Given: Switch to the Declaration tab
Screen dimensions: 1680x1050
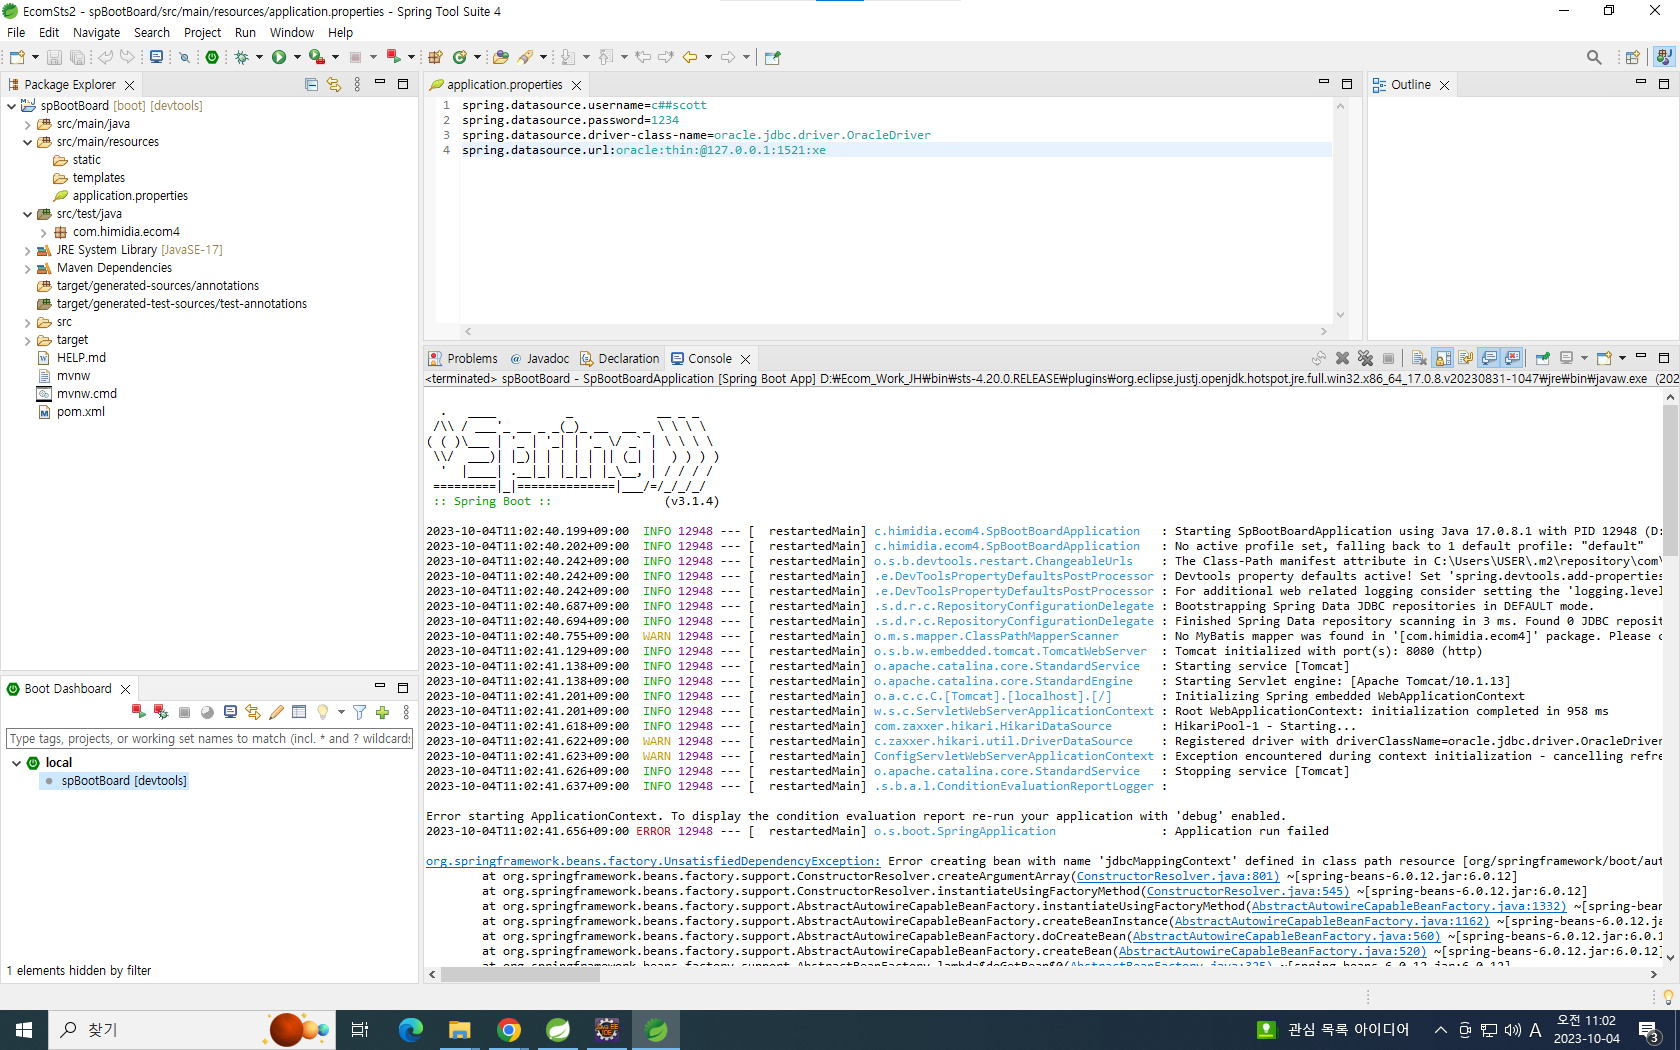Looking at the screenshot, I should pyautogui.click(x=620, y=358).
